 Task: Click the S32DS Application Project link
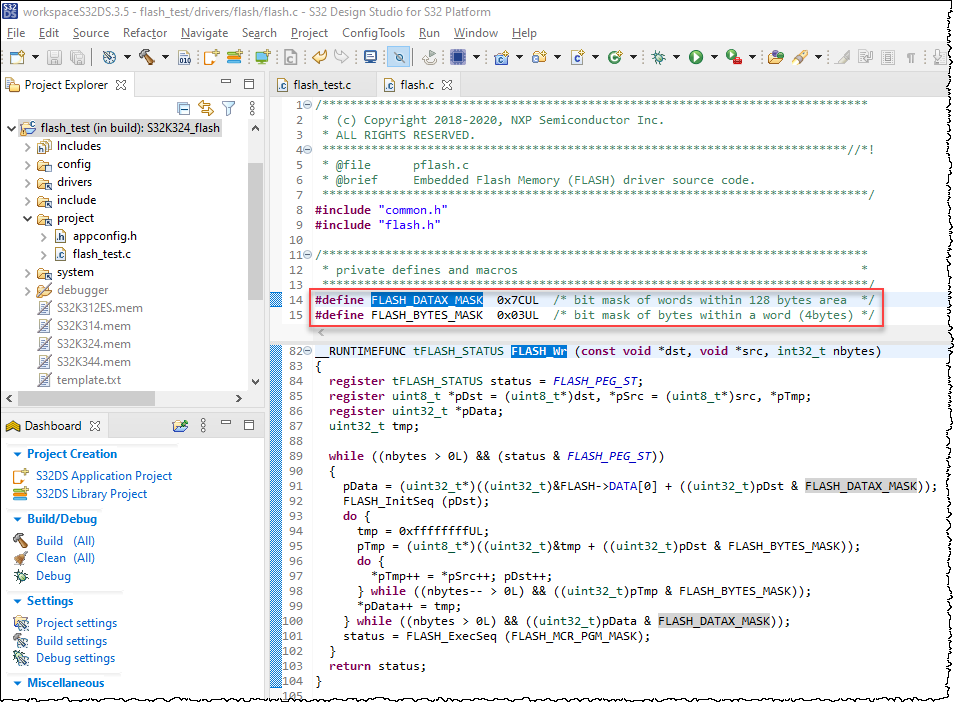point(104,476)
